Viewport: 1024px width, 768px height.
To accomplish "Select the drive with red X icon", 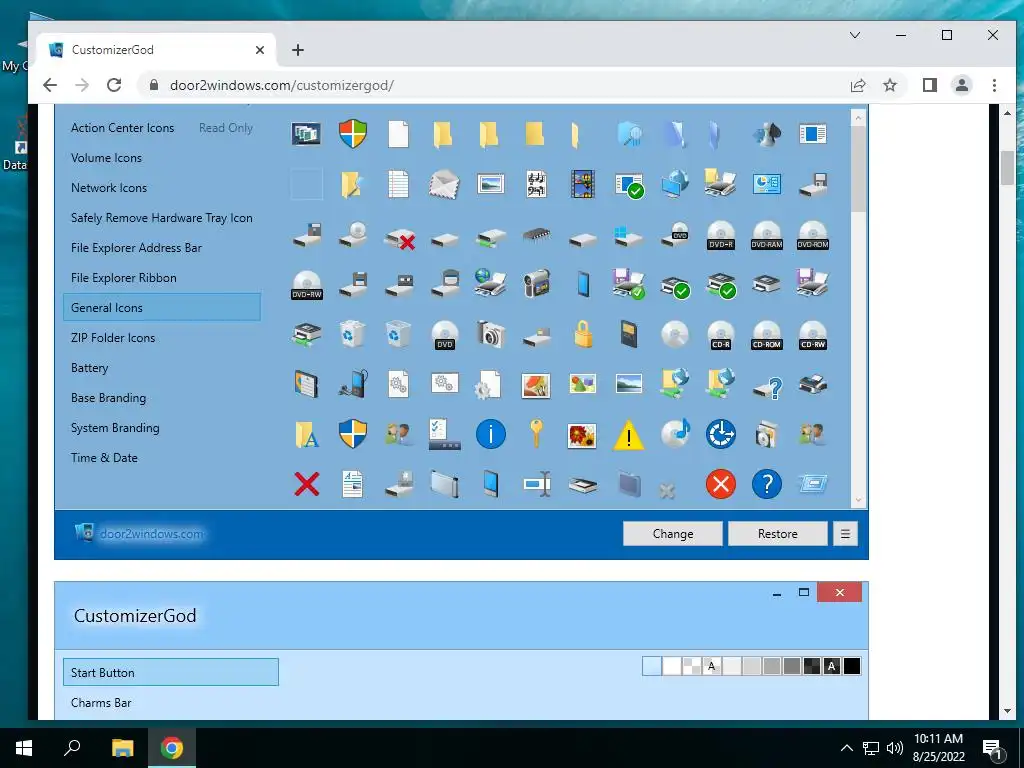I will click(399, 238).
